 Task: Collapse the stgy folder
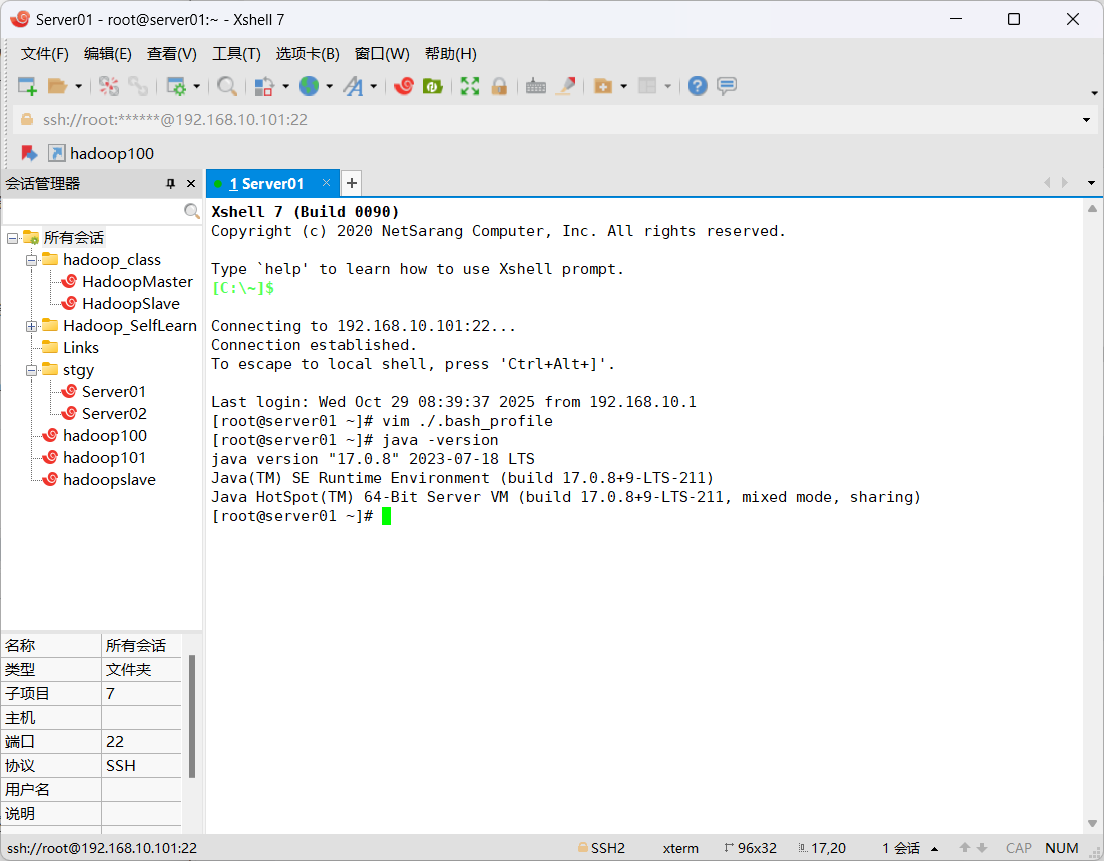31,370
